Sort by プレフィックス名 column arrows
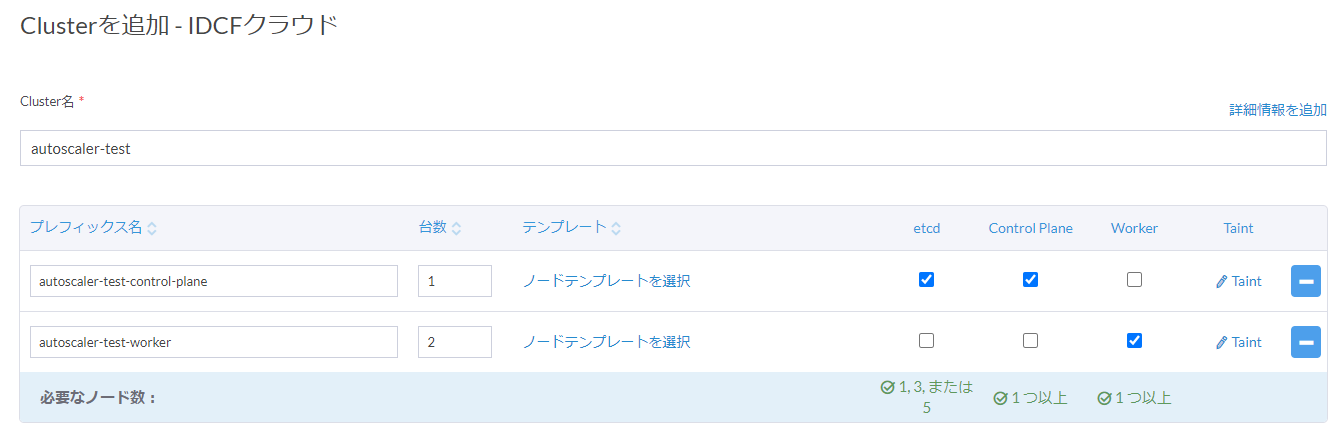 pos(152,228)
